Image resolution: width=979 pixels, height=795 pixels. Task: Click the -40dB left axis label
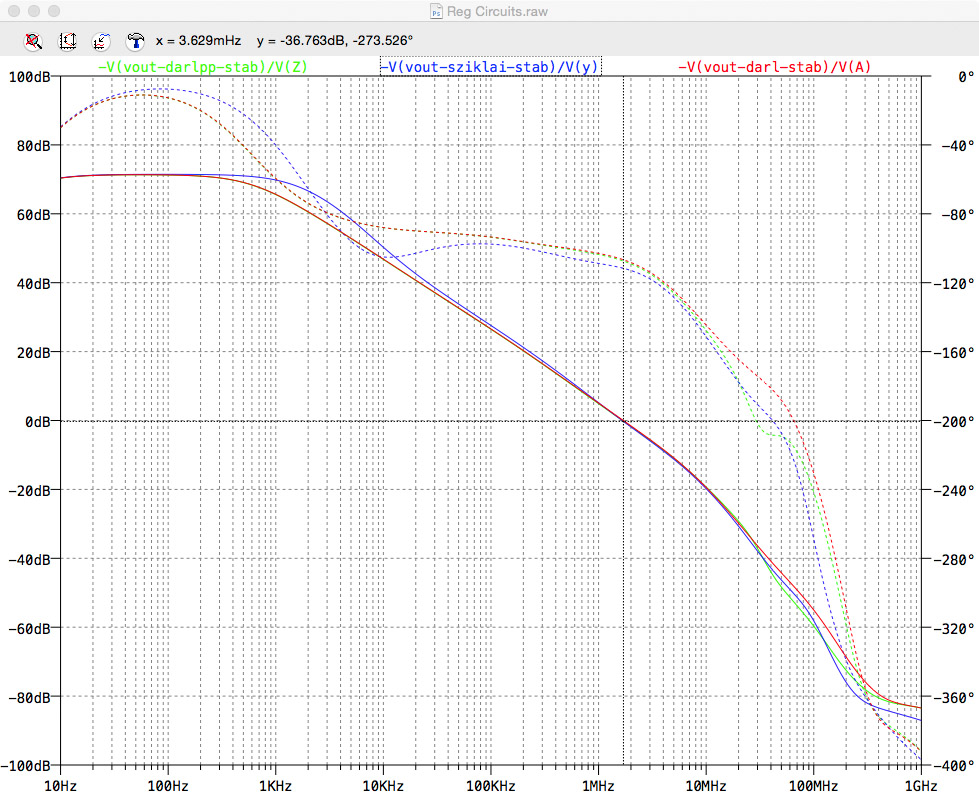coord(29,560)
